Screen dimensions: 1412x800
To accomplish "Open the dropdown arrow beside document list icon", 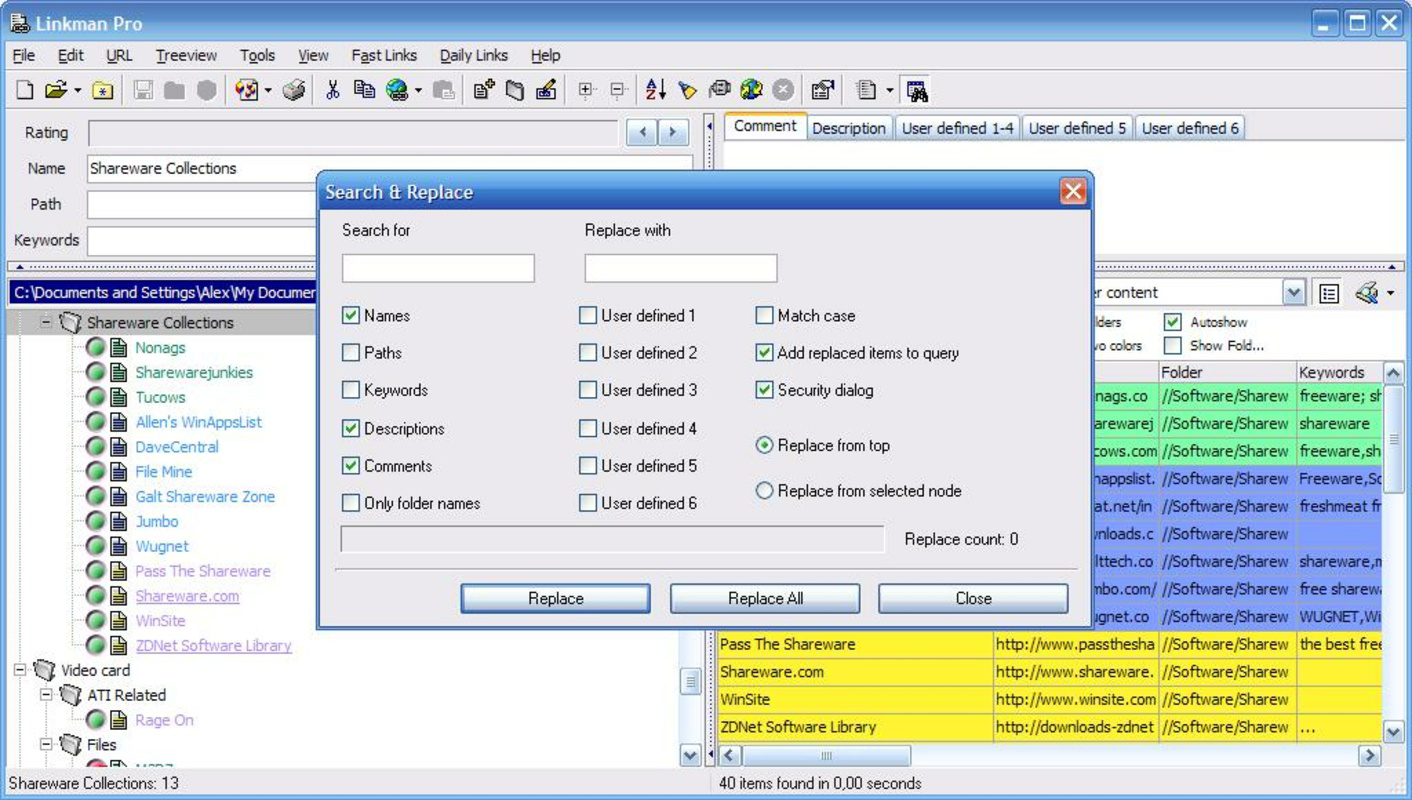I will click(888, 91).
